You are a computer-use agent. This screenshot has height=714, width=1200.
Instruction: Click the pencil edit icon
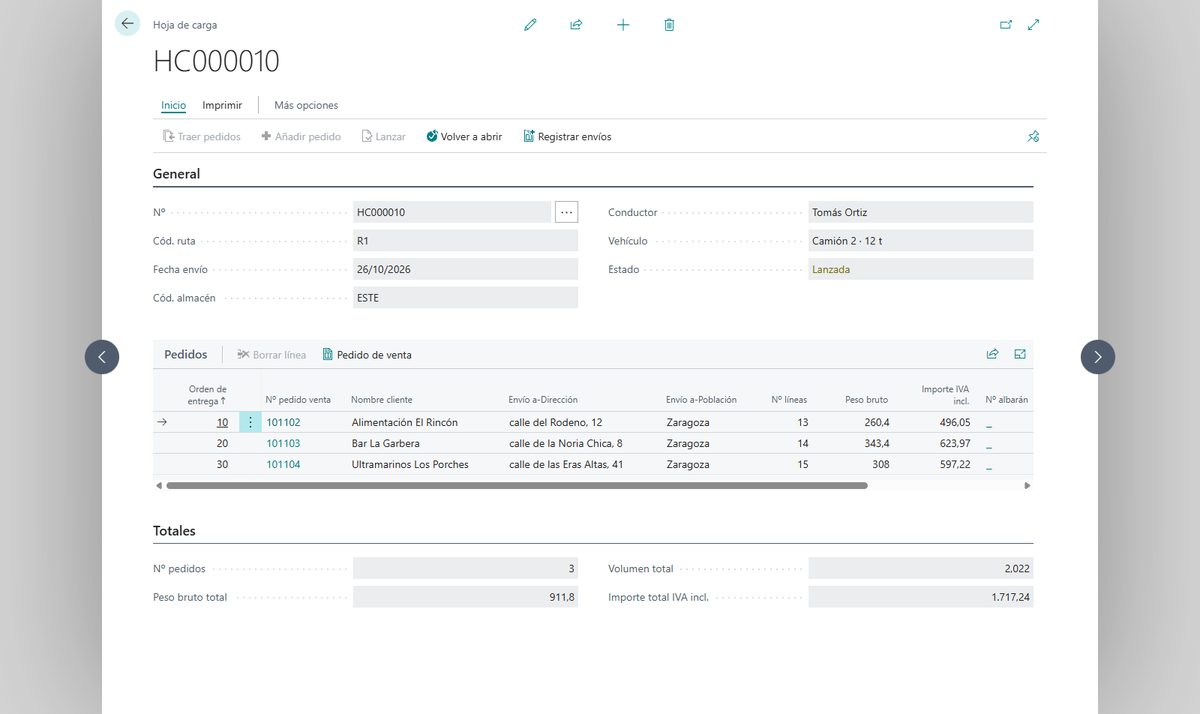(x=530, y=25)
